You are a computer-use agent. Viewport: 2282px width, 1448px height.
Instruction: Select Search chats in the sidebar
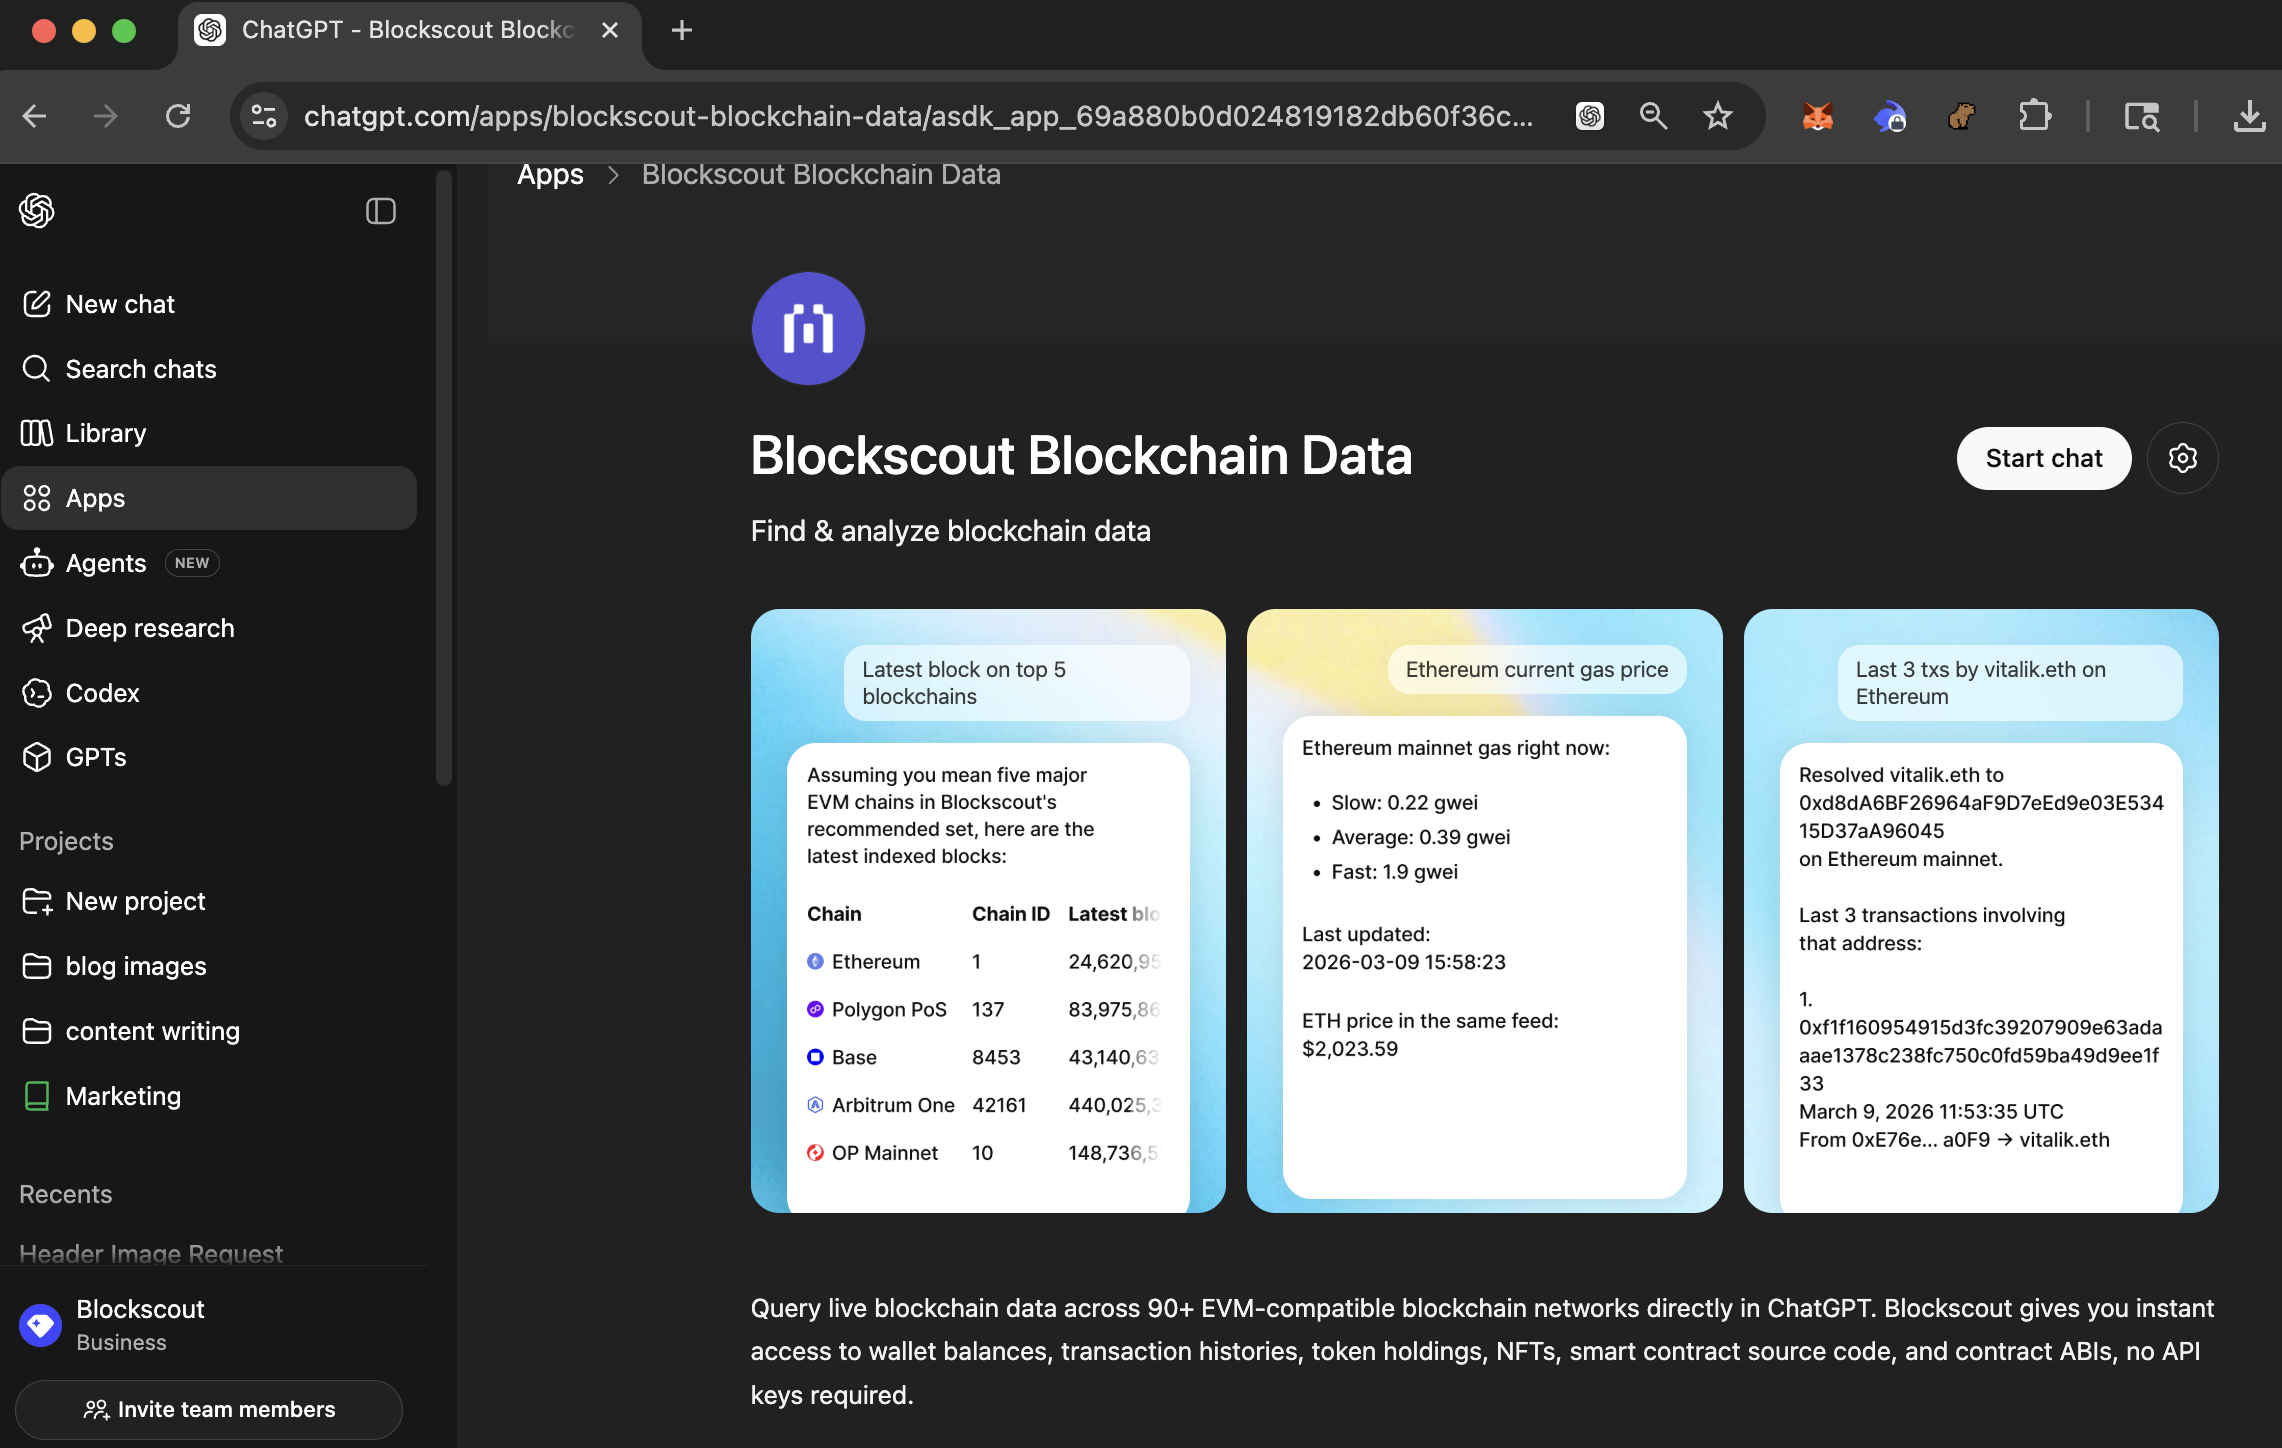(x=141, y=368)
